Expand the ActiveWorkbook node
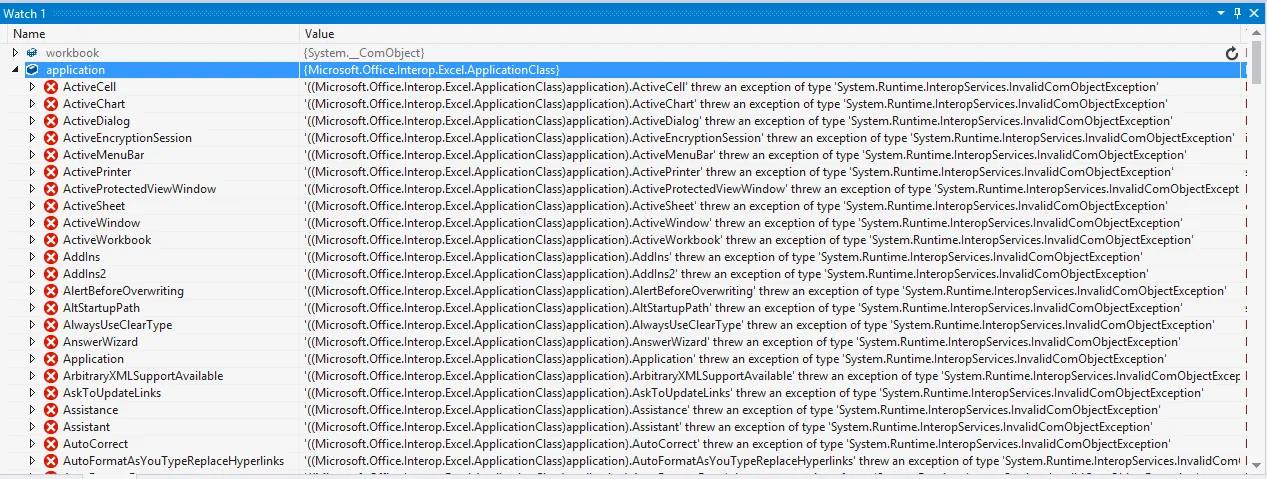1267x479 pixels. click(x=33, y=240)
